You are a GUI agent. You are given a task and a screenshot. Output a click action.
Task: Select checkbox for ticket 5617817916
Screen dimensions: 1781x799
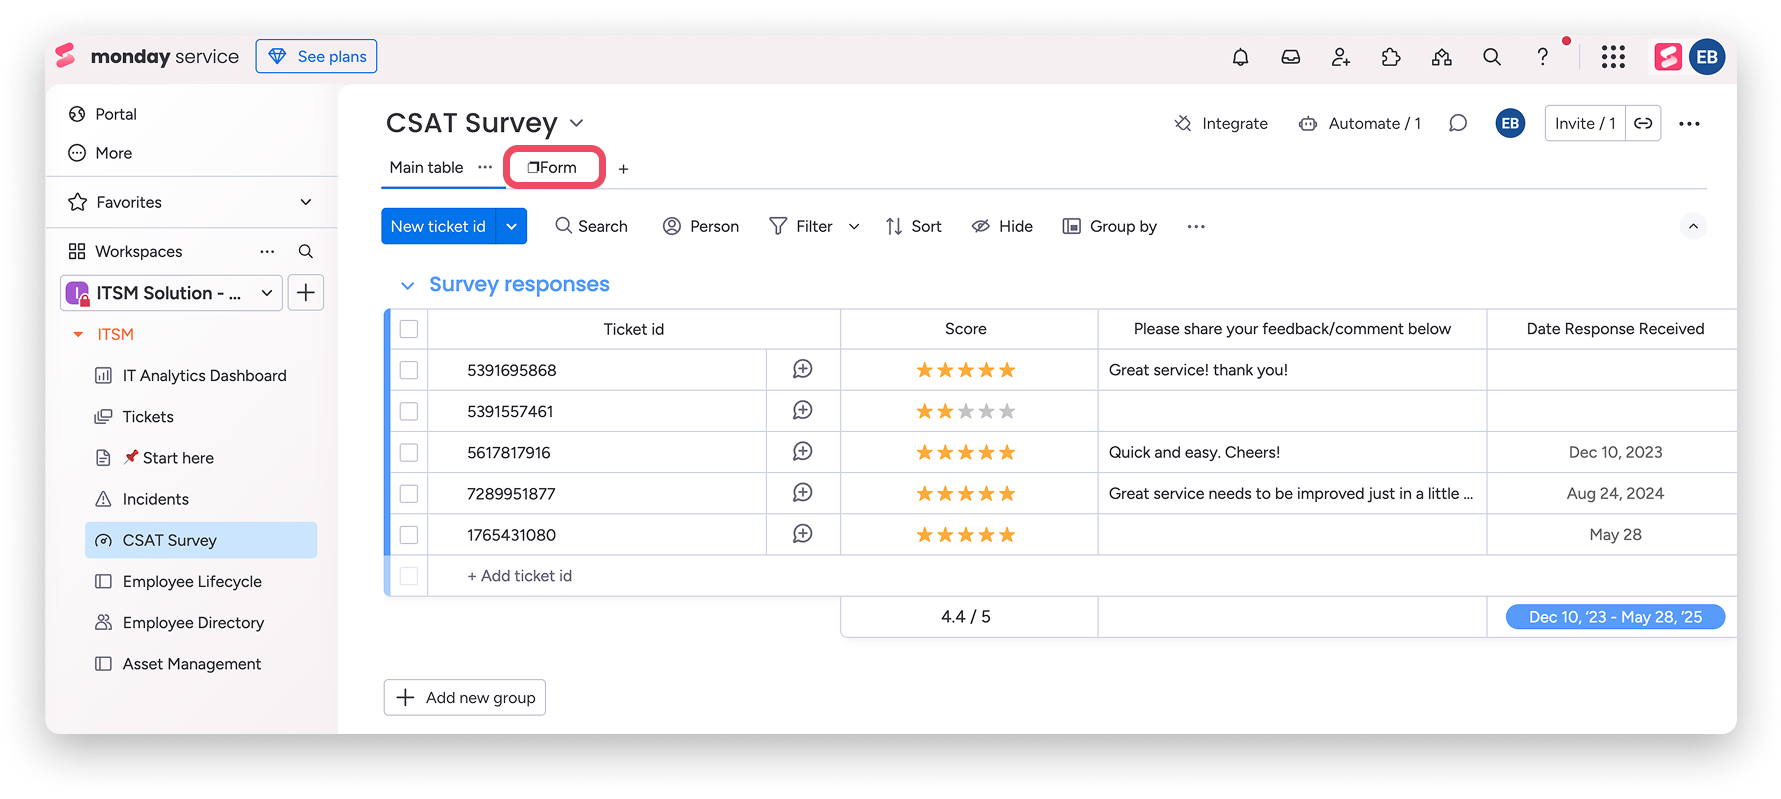pyautogui.click(x=409, y=452)
